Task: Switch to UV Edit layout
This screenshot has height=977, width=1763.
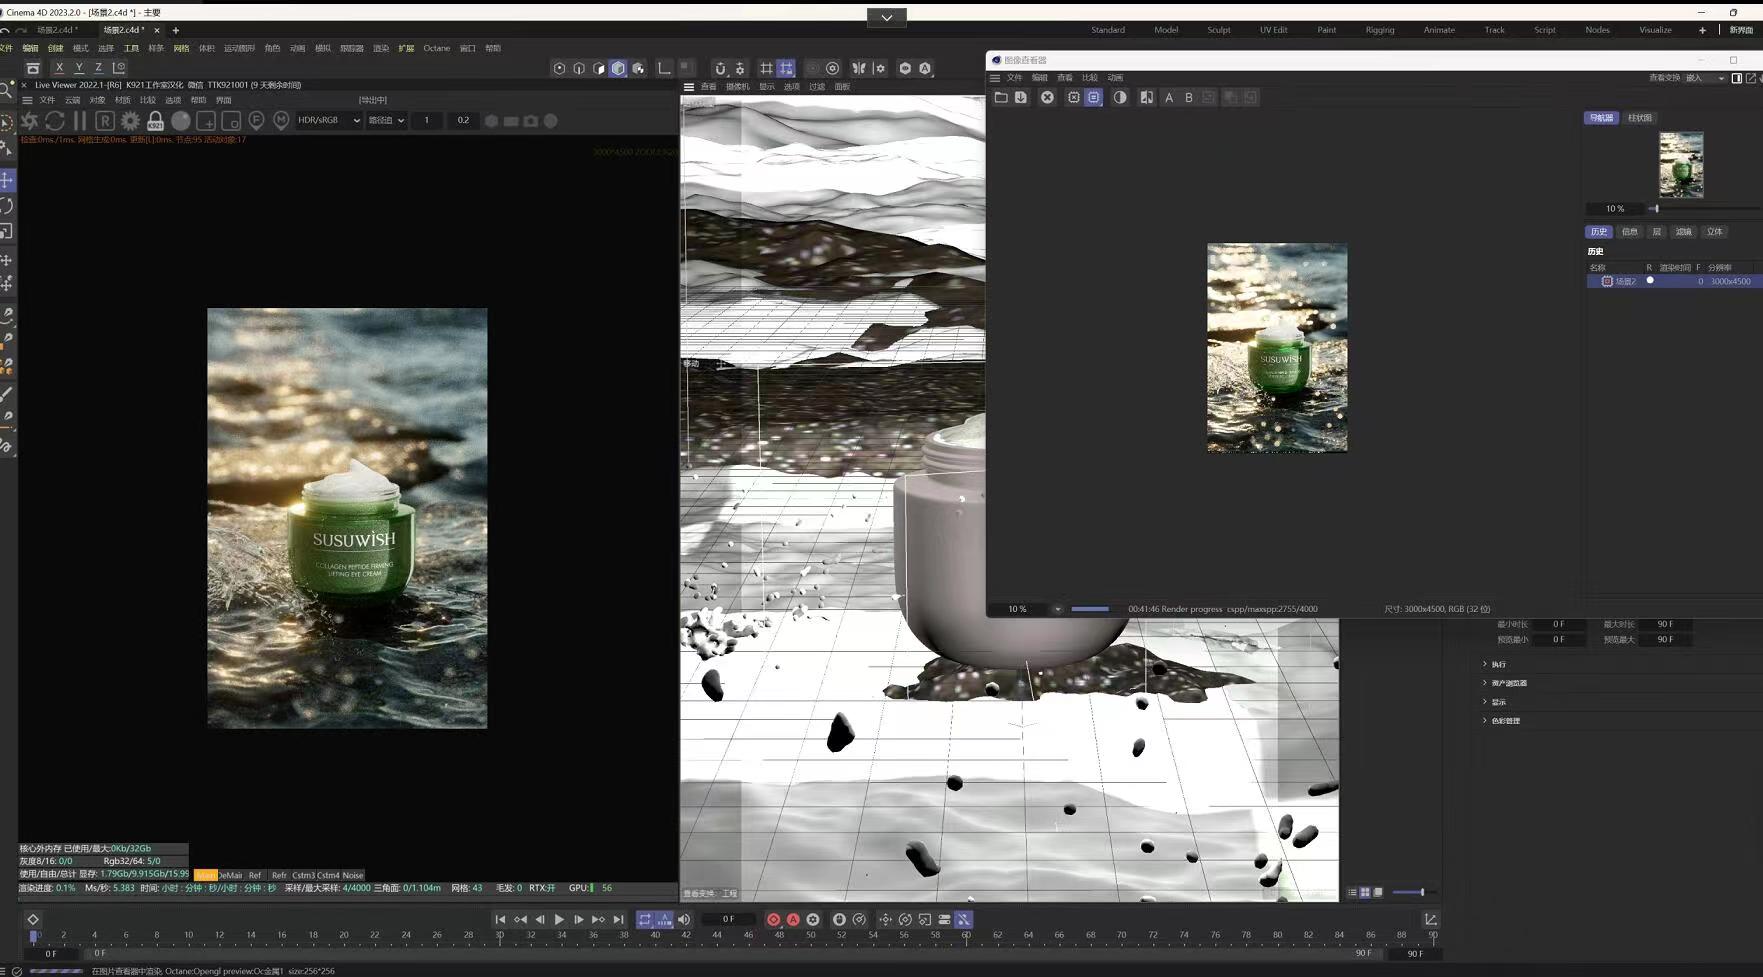Action: pyautogui.click(x=1273, y=30)
